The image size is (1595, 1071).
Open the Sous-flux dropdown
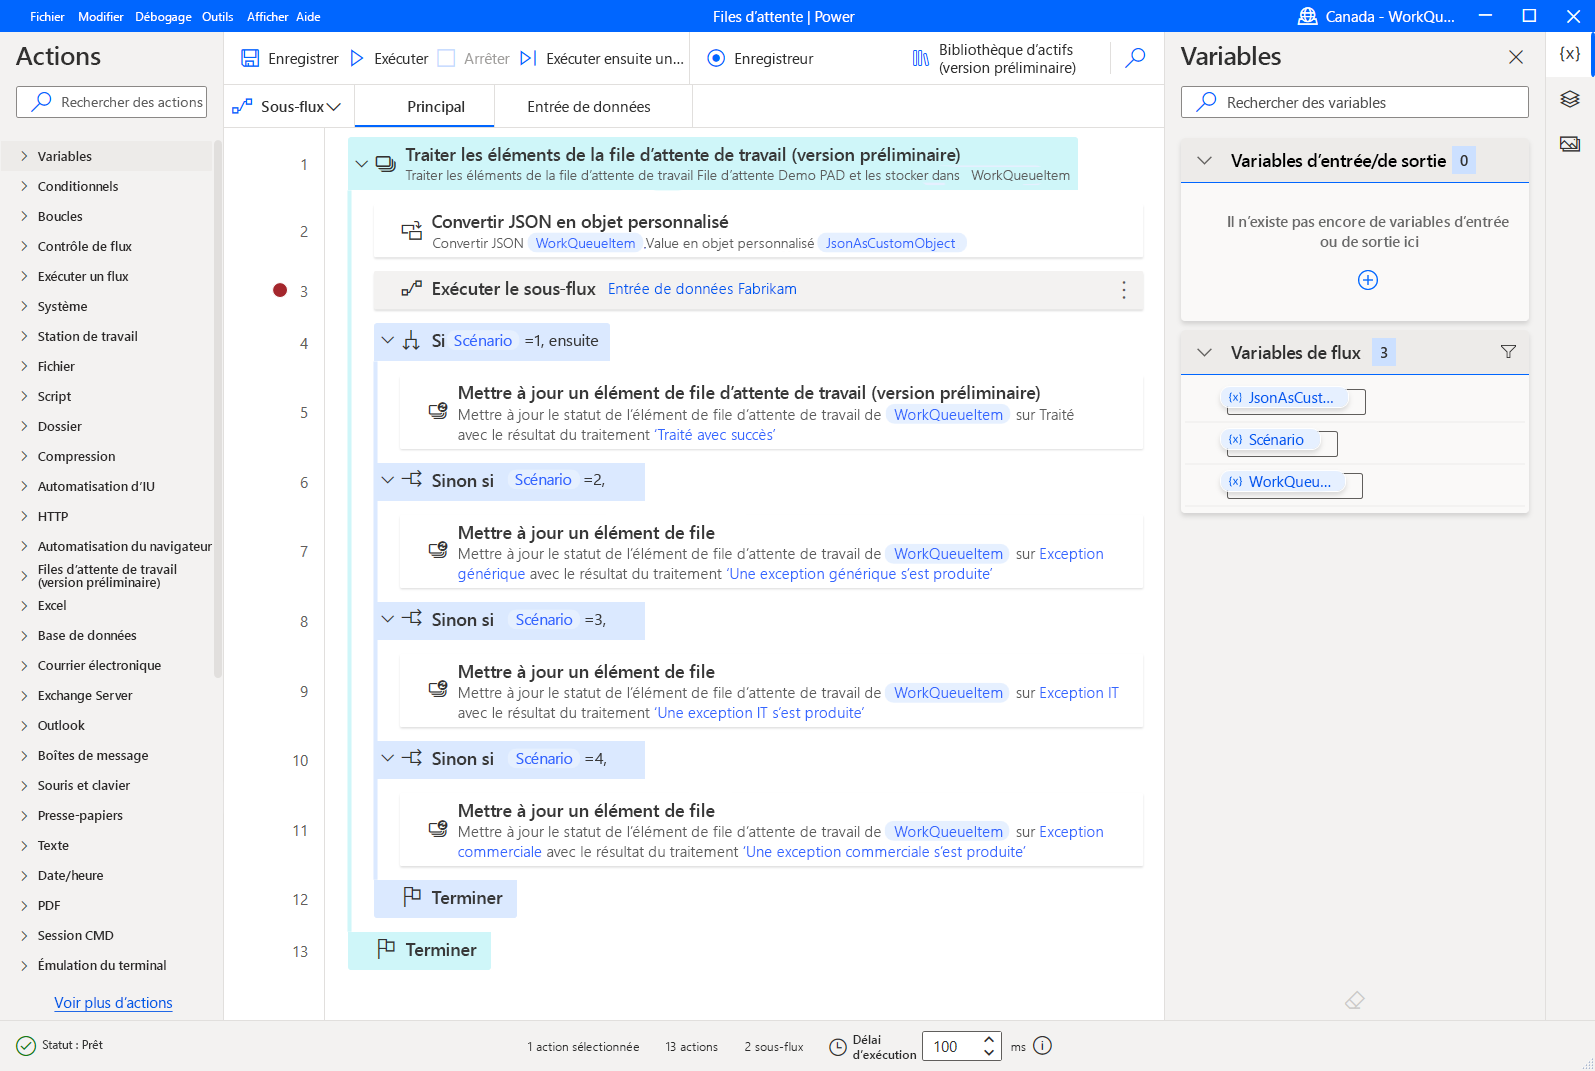tap(287, 106)
